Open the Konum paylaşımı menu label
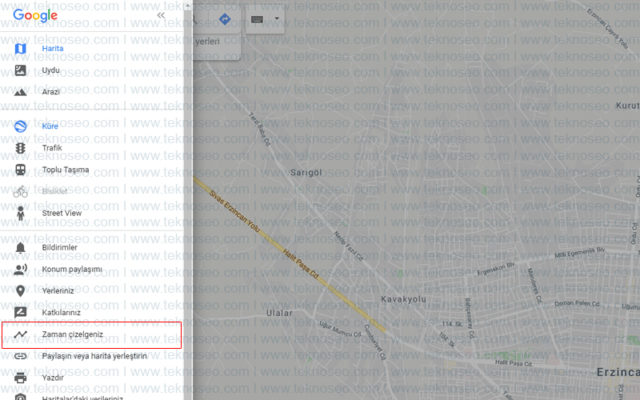 point(72,269)
